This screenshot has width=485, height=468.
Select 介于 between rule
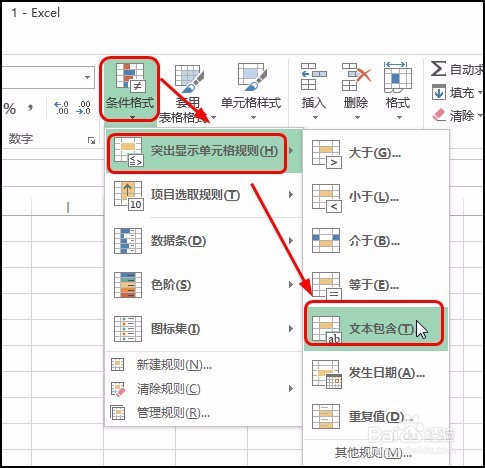tap(376, 241)
